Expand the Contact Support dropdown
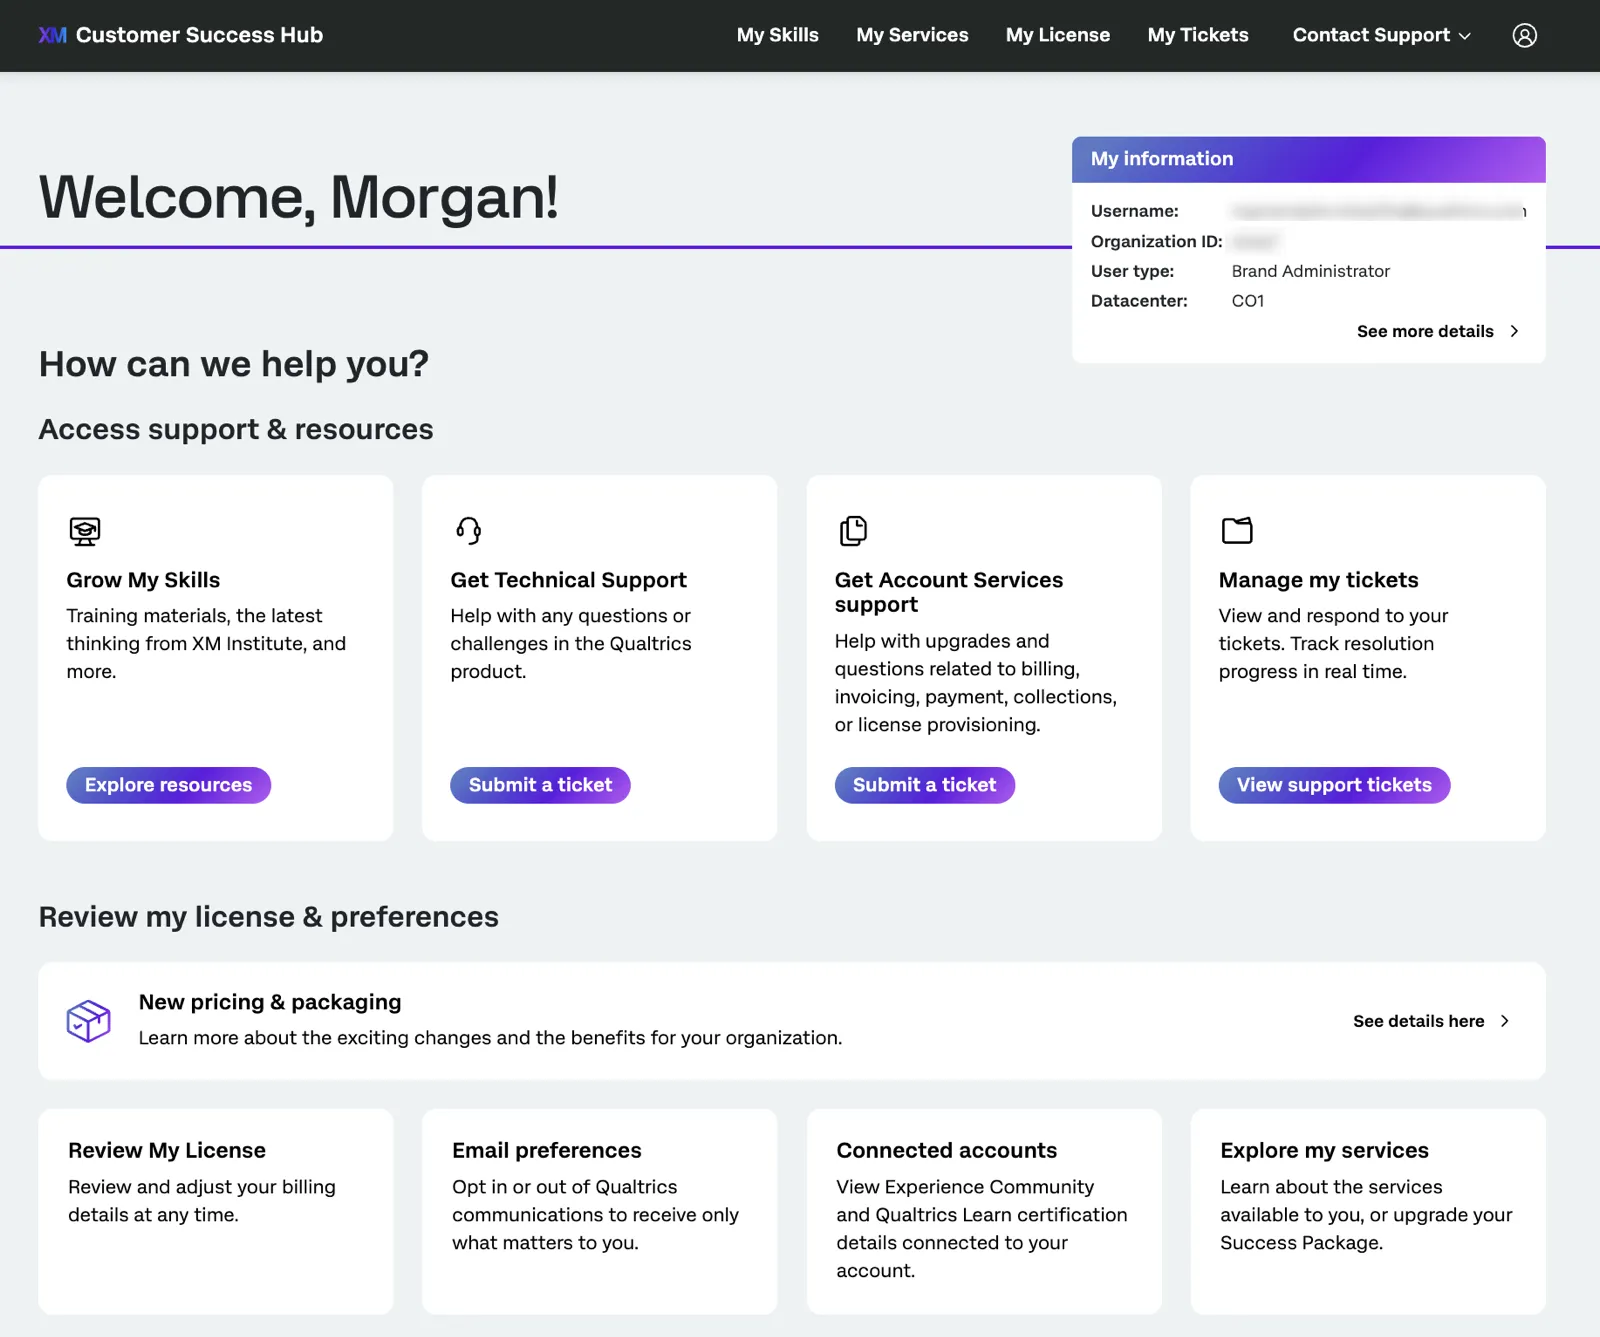The width and height of the screenshot is (1600, 1337). click(1381, 35)
